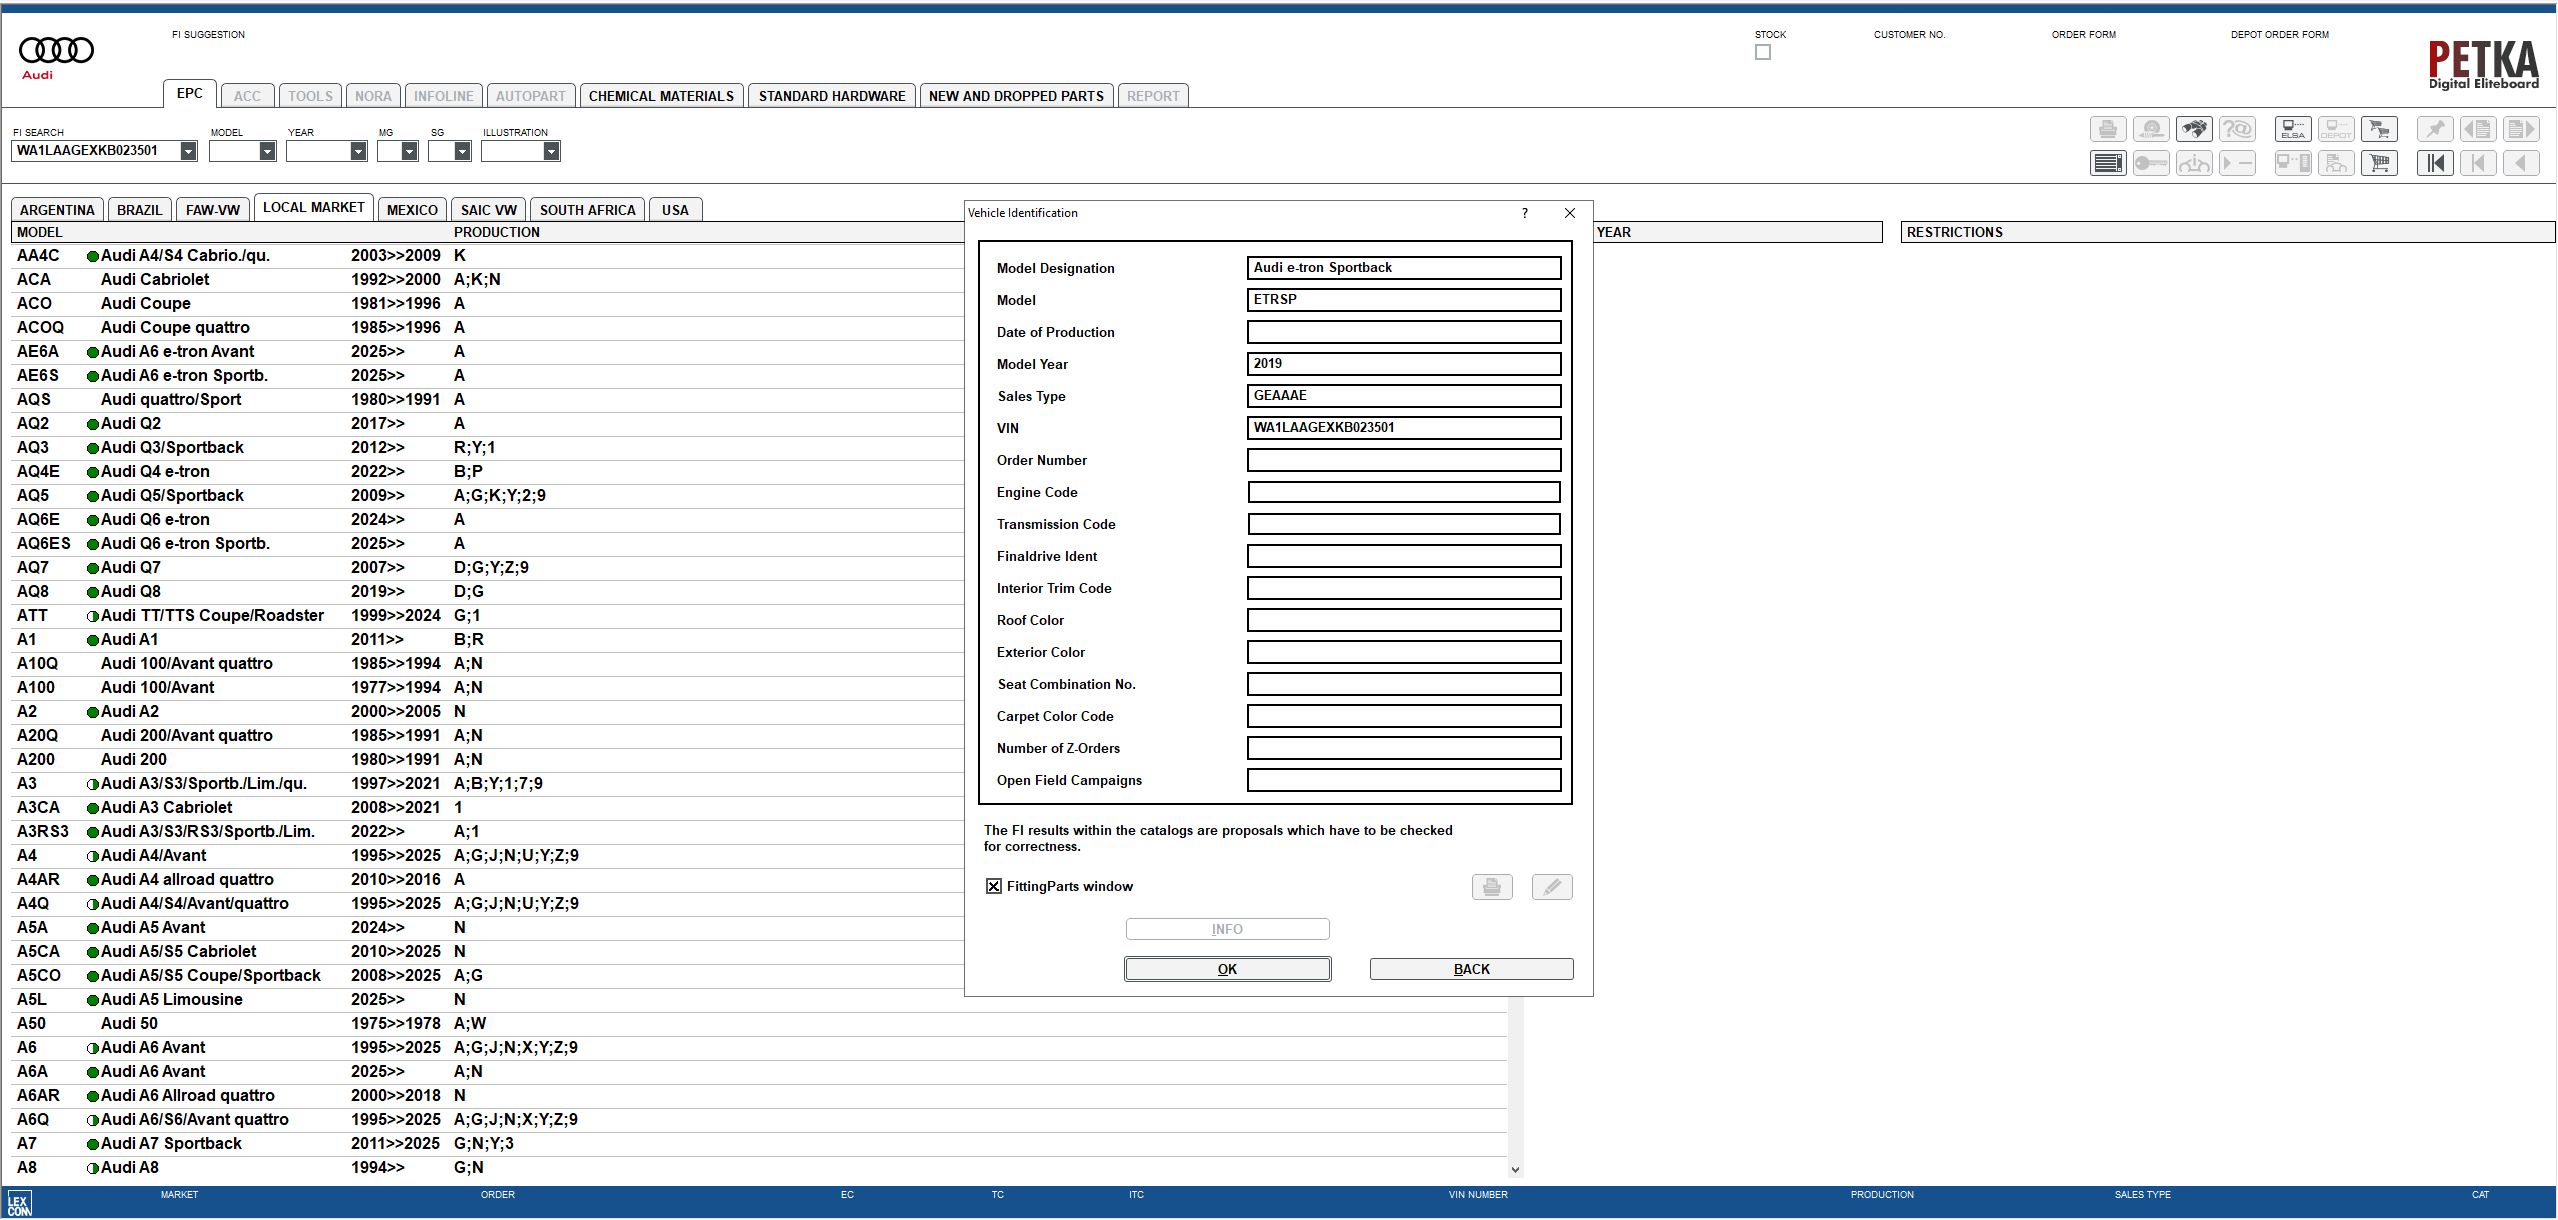Click the Order Number field
Image resolution: width=2558 pixels, height=1220 pixels.
click(x=1404, y=460)
